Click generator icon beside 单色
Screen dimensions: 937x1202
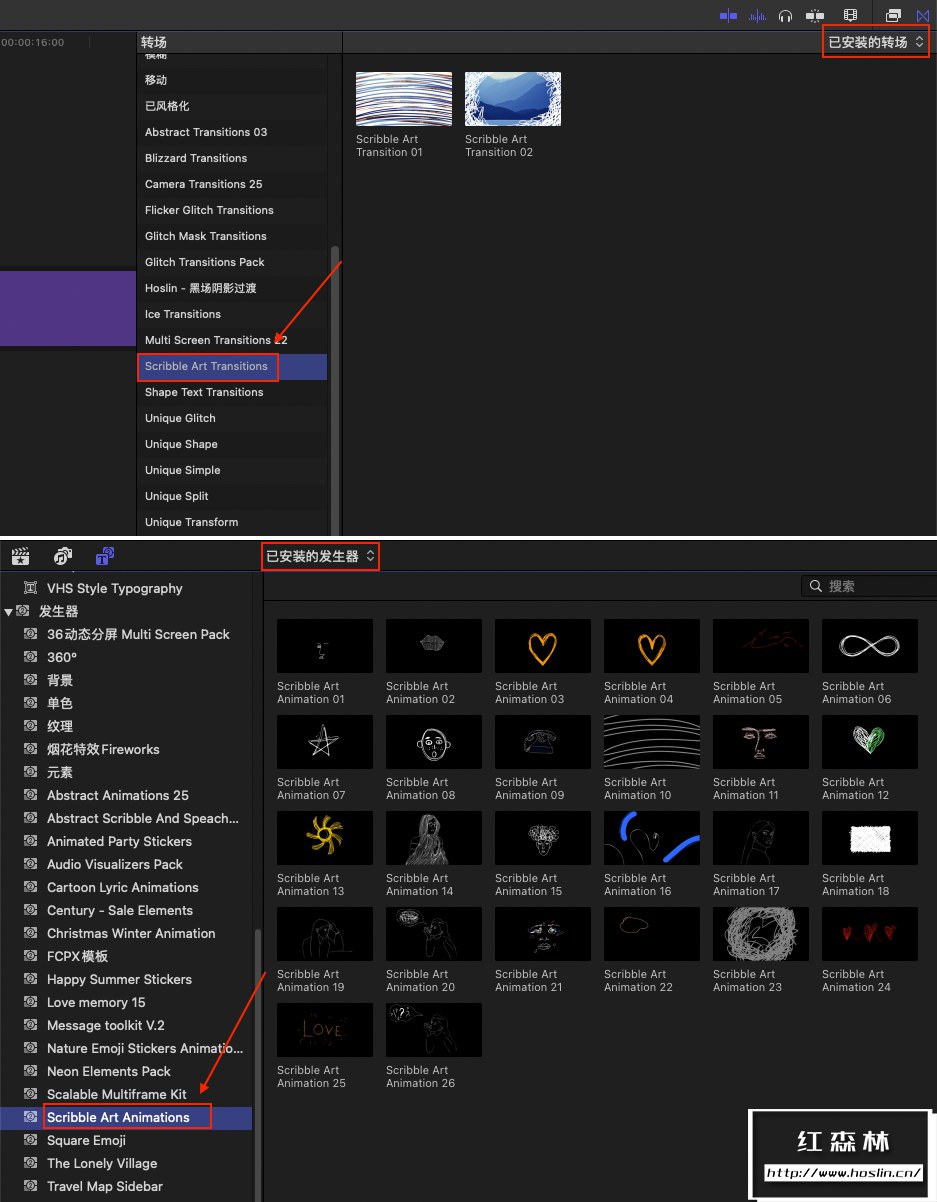click(x=31, y=703)
